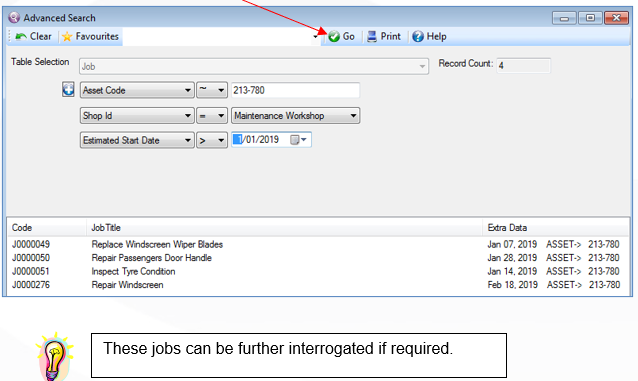Maximize the Advanced Search window

590,18
